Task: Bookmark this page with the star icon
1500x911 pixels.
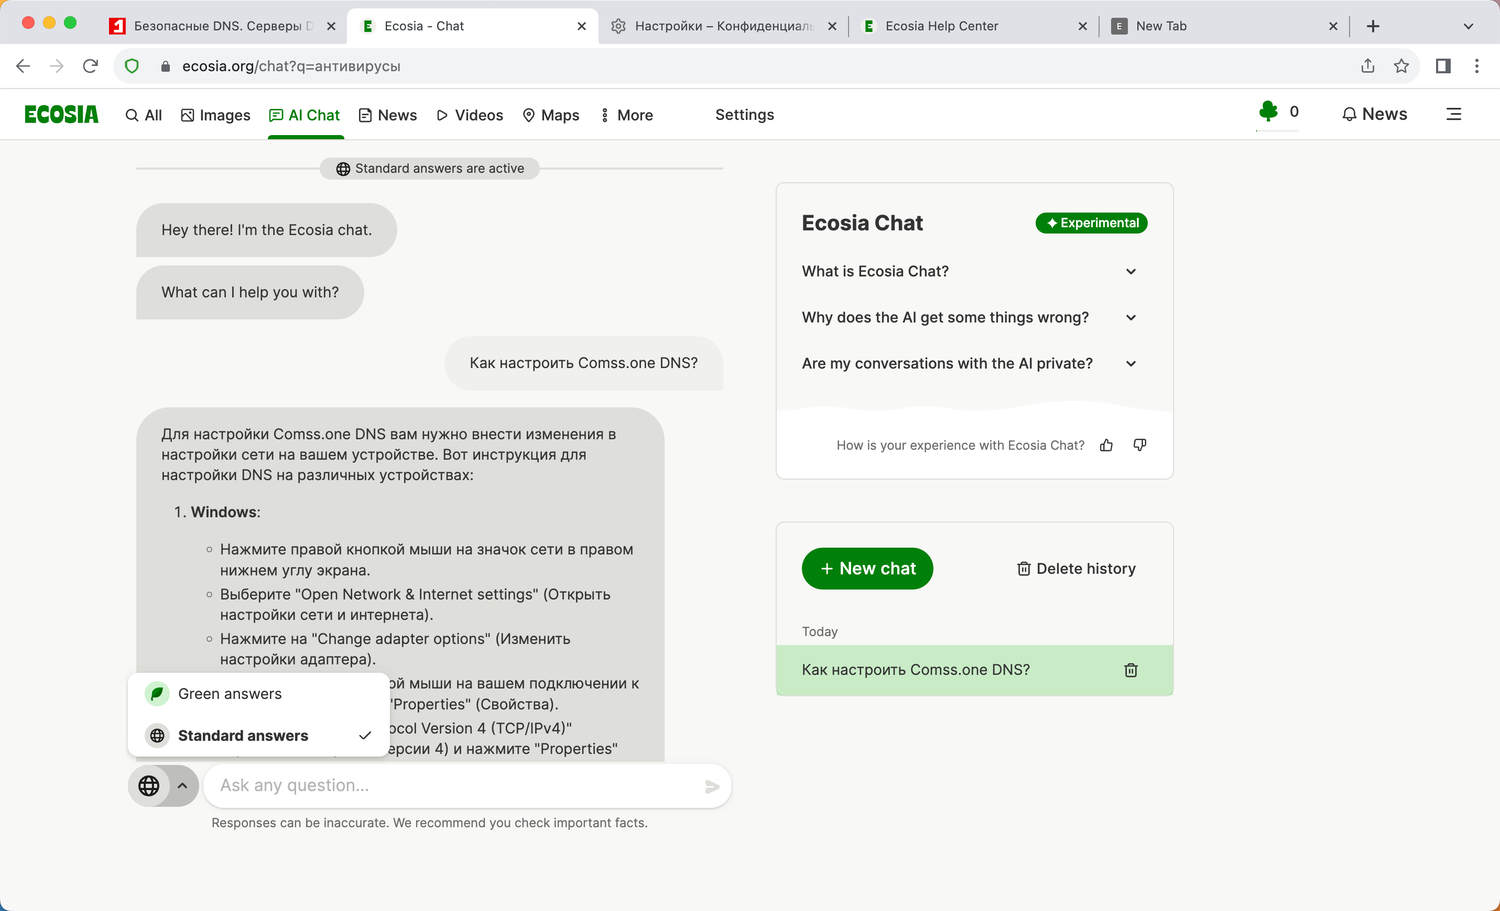Action: (1401, 66)
